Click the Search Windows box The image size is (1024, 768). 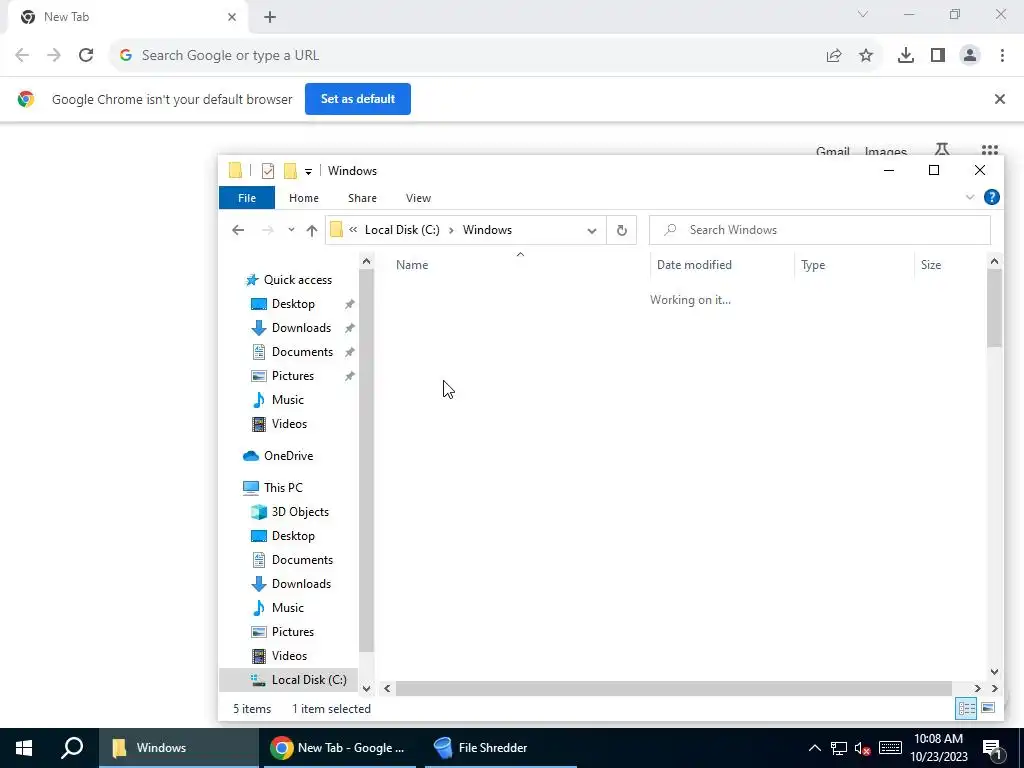coord(820,230)
